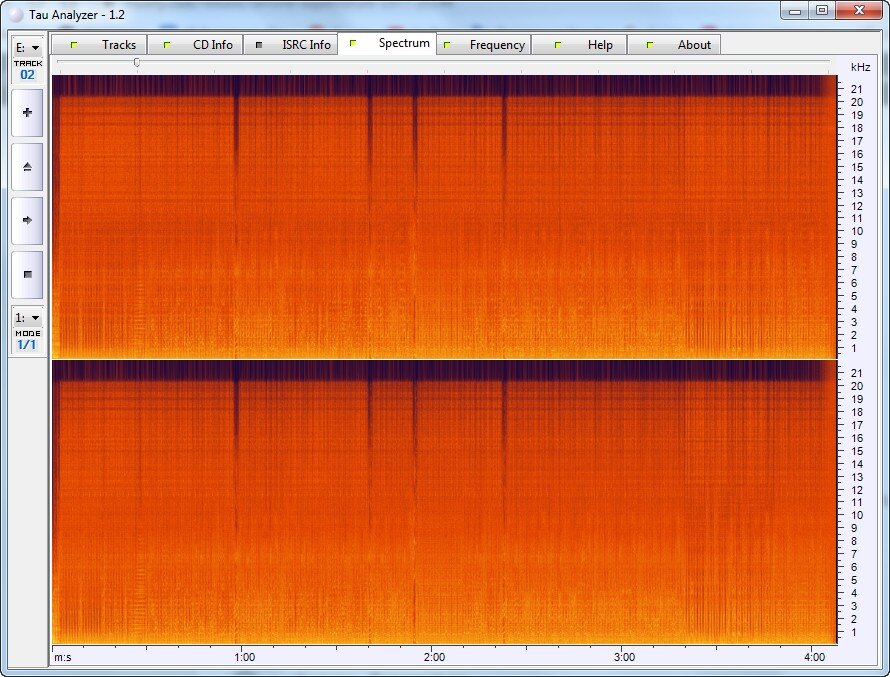The width and height of the screenshot is (890, 677).
Task: Click the m:s axis label
Action: [63, 658]
